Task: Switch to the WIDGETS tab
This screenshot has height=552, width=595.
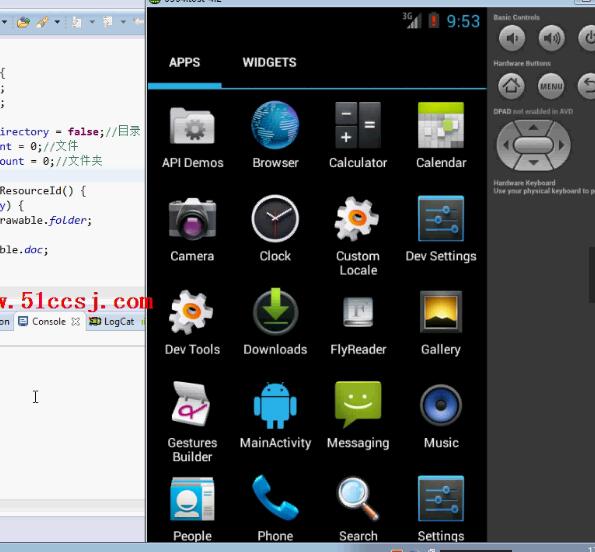Action: [x=269, y=62]
